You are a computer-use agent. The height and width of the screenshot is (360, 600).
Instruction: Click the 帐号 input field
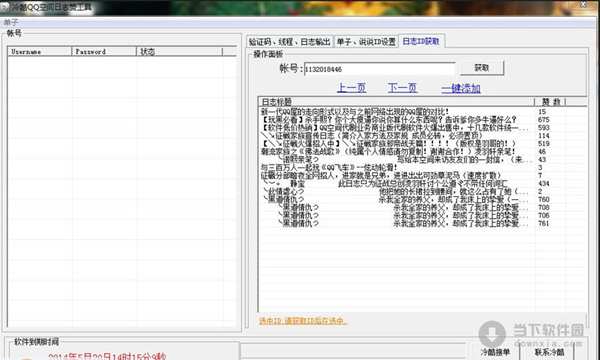[379, 69]
